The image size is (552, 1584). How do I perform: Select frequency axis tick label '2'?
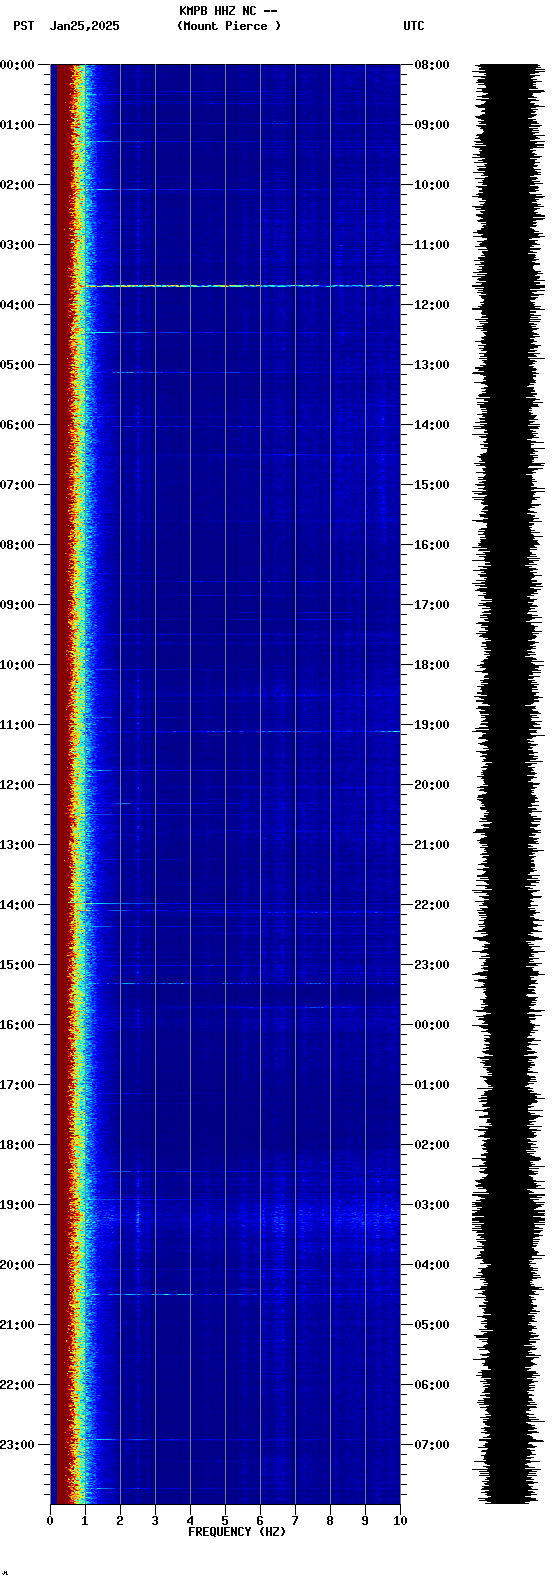pyautogui.click(x=120, y=1521)
